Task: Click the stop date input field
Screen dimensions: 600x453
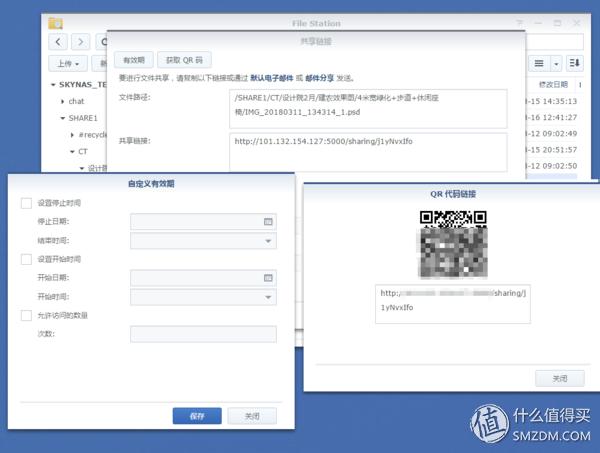Action: [203, 222]
